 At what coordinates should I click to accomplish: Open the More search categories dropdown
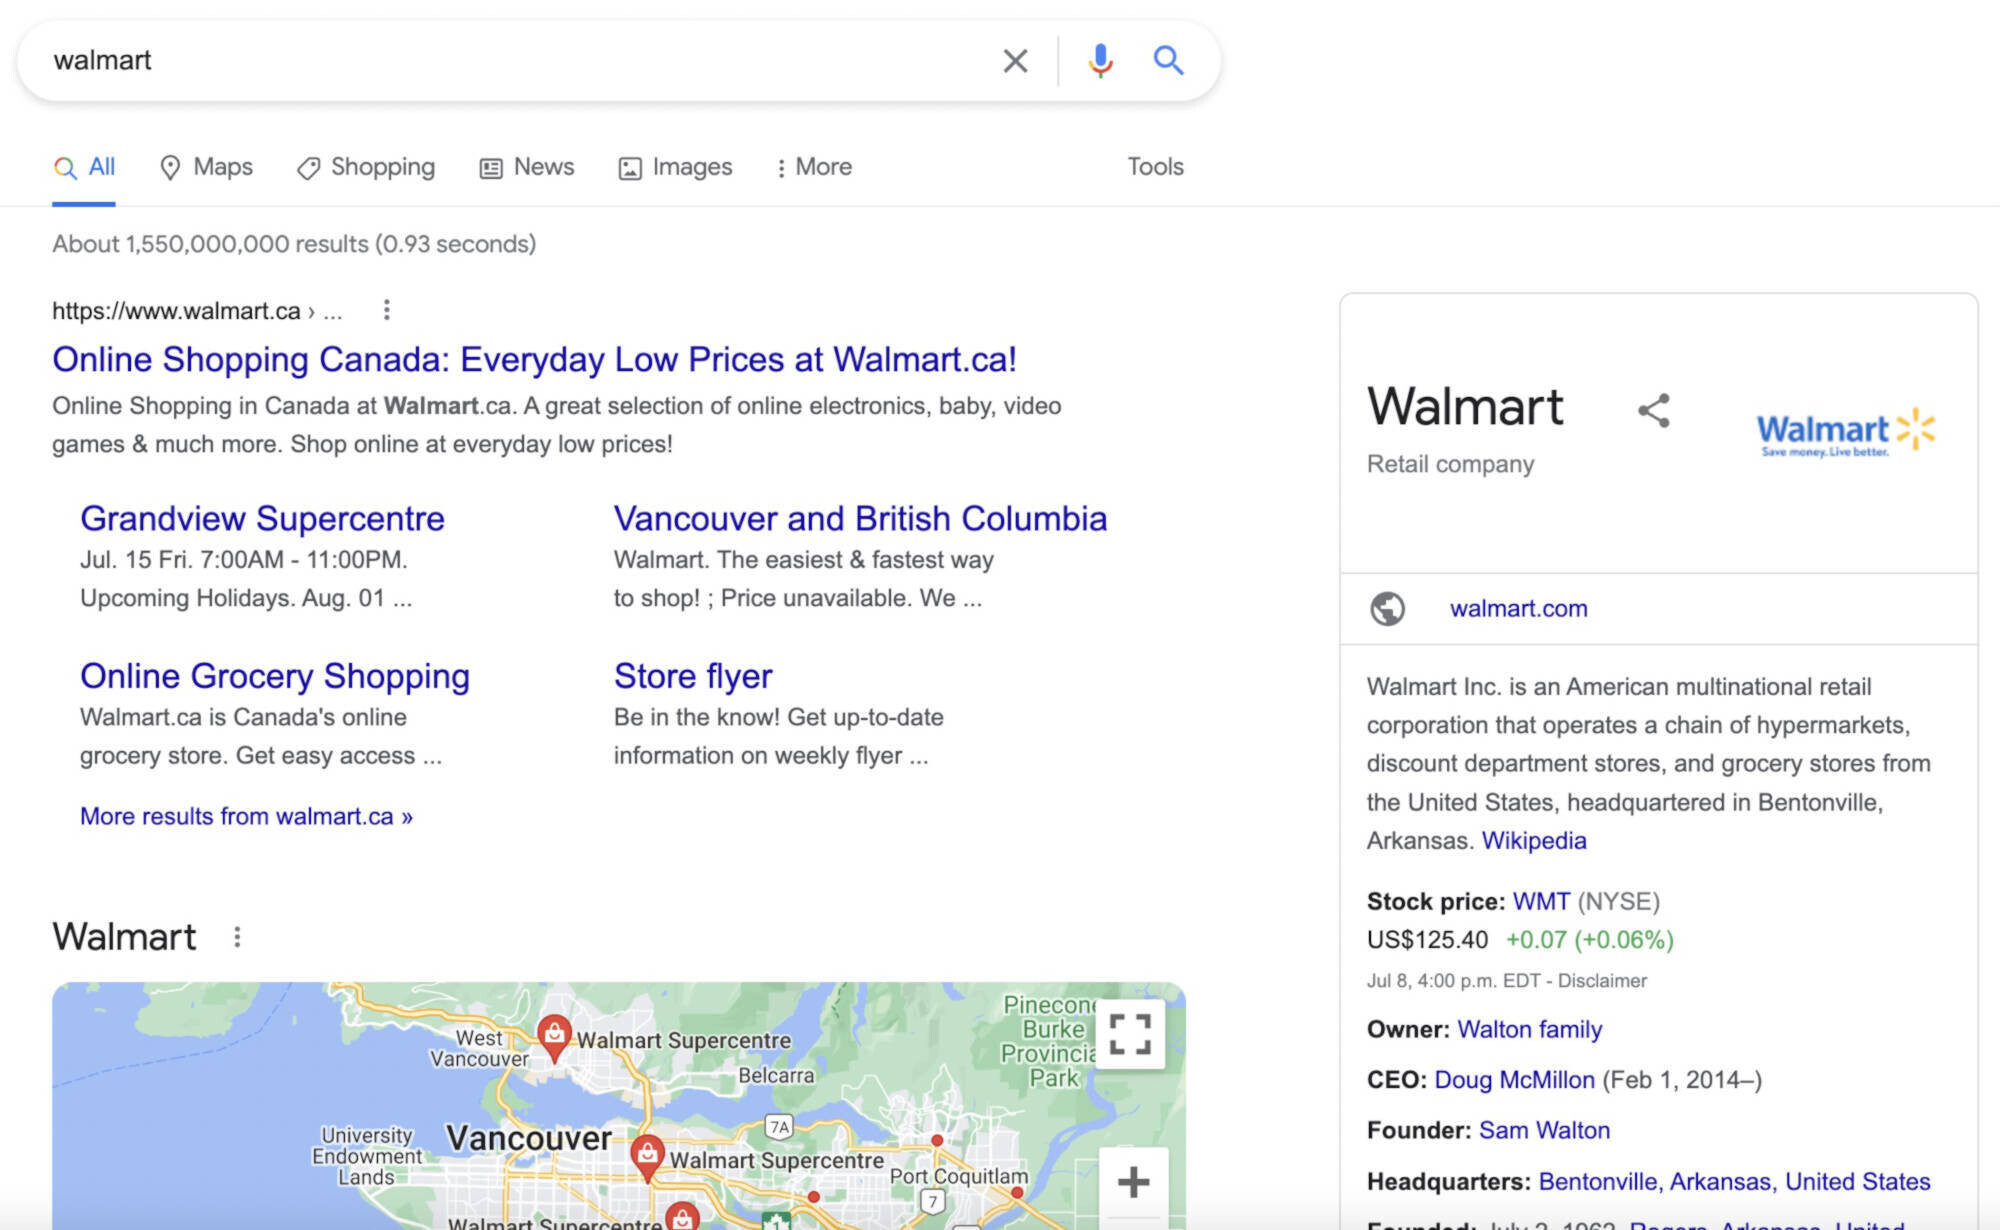click(x=813, y=167)
